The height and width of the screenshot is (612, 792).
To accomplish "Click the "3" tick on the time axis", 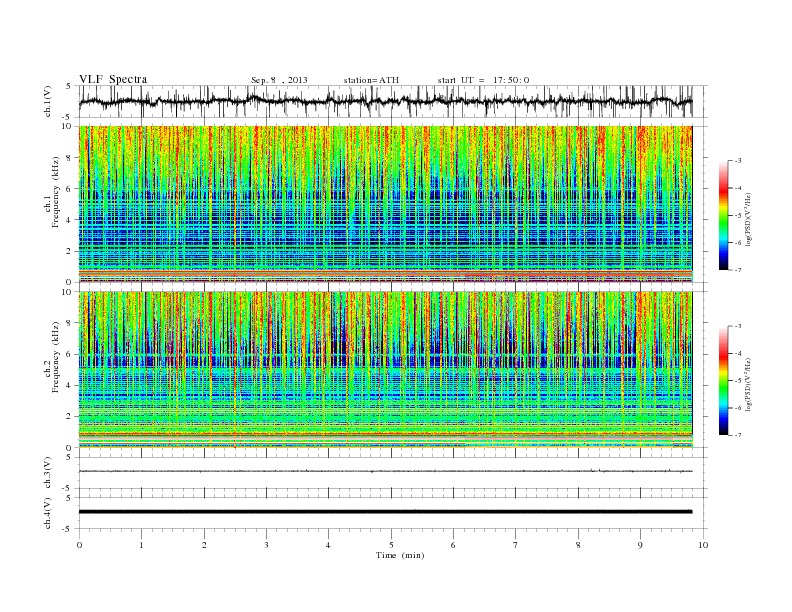I will point(266,545).
